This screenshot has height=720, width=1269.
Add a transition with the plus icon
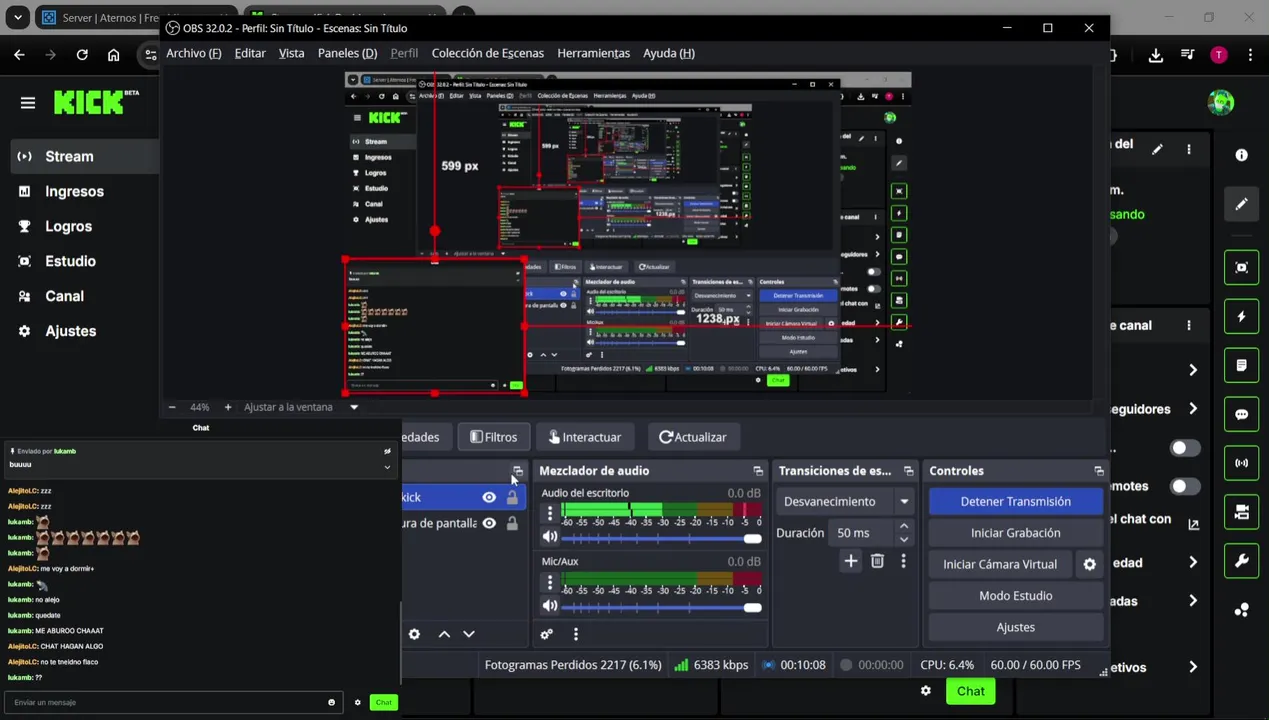tap(850, 561)
